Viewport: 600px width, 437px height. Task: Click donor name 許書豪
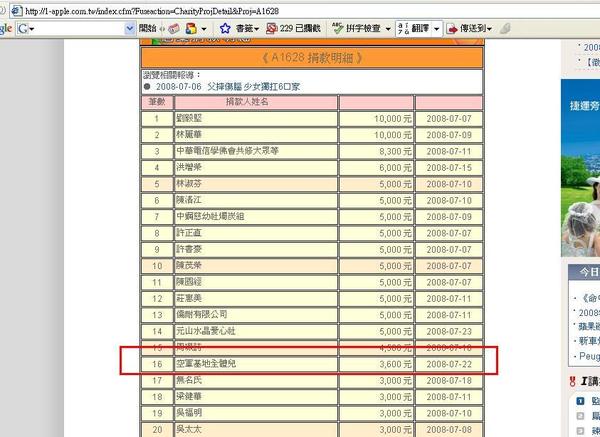(x=189, y=249)
